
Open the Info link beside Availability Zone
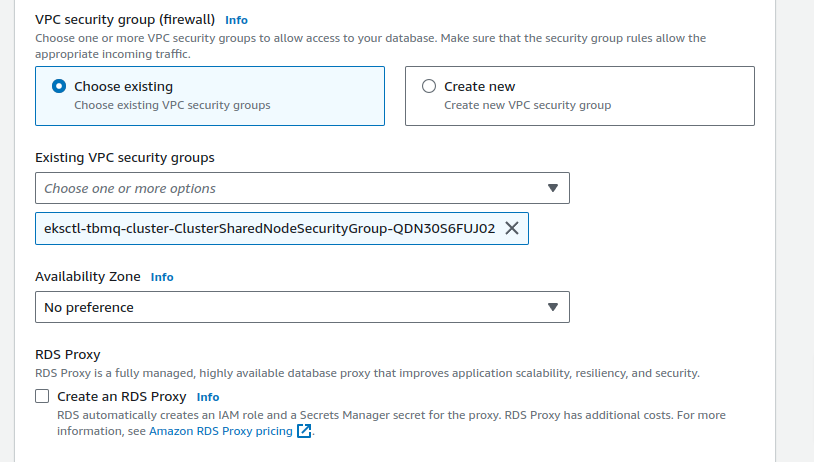click(161, 277)
